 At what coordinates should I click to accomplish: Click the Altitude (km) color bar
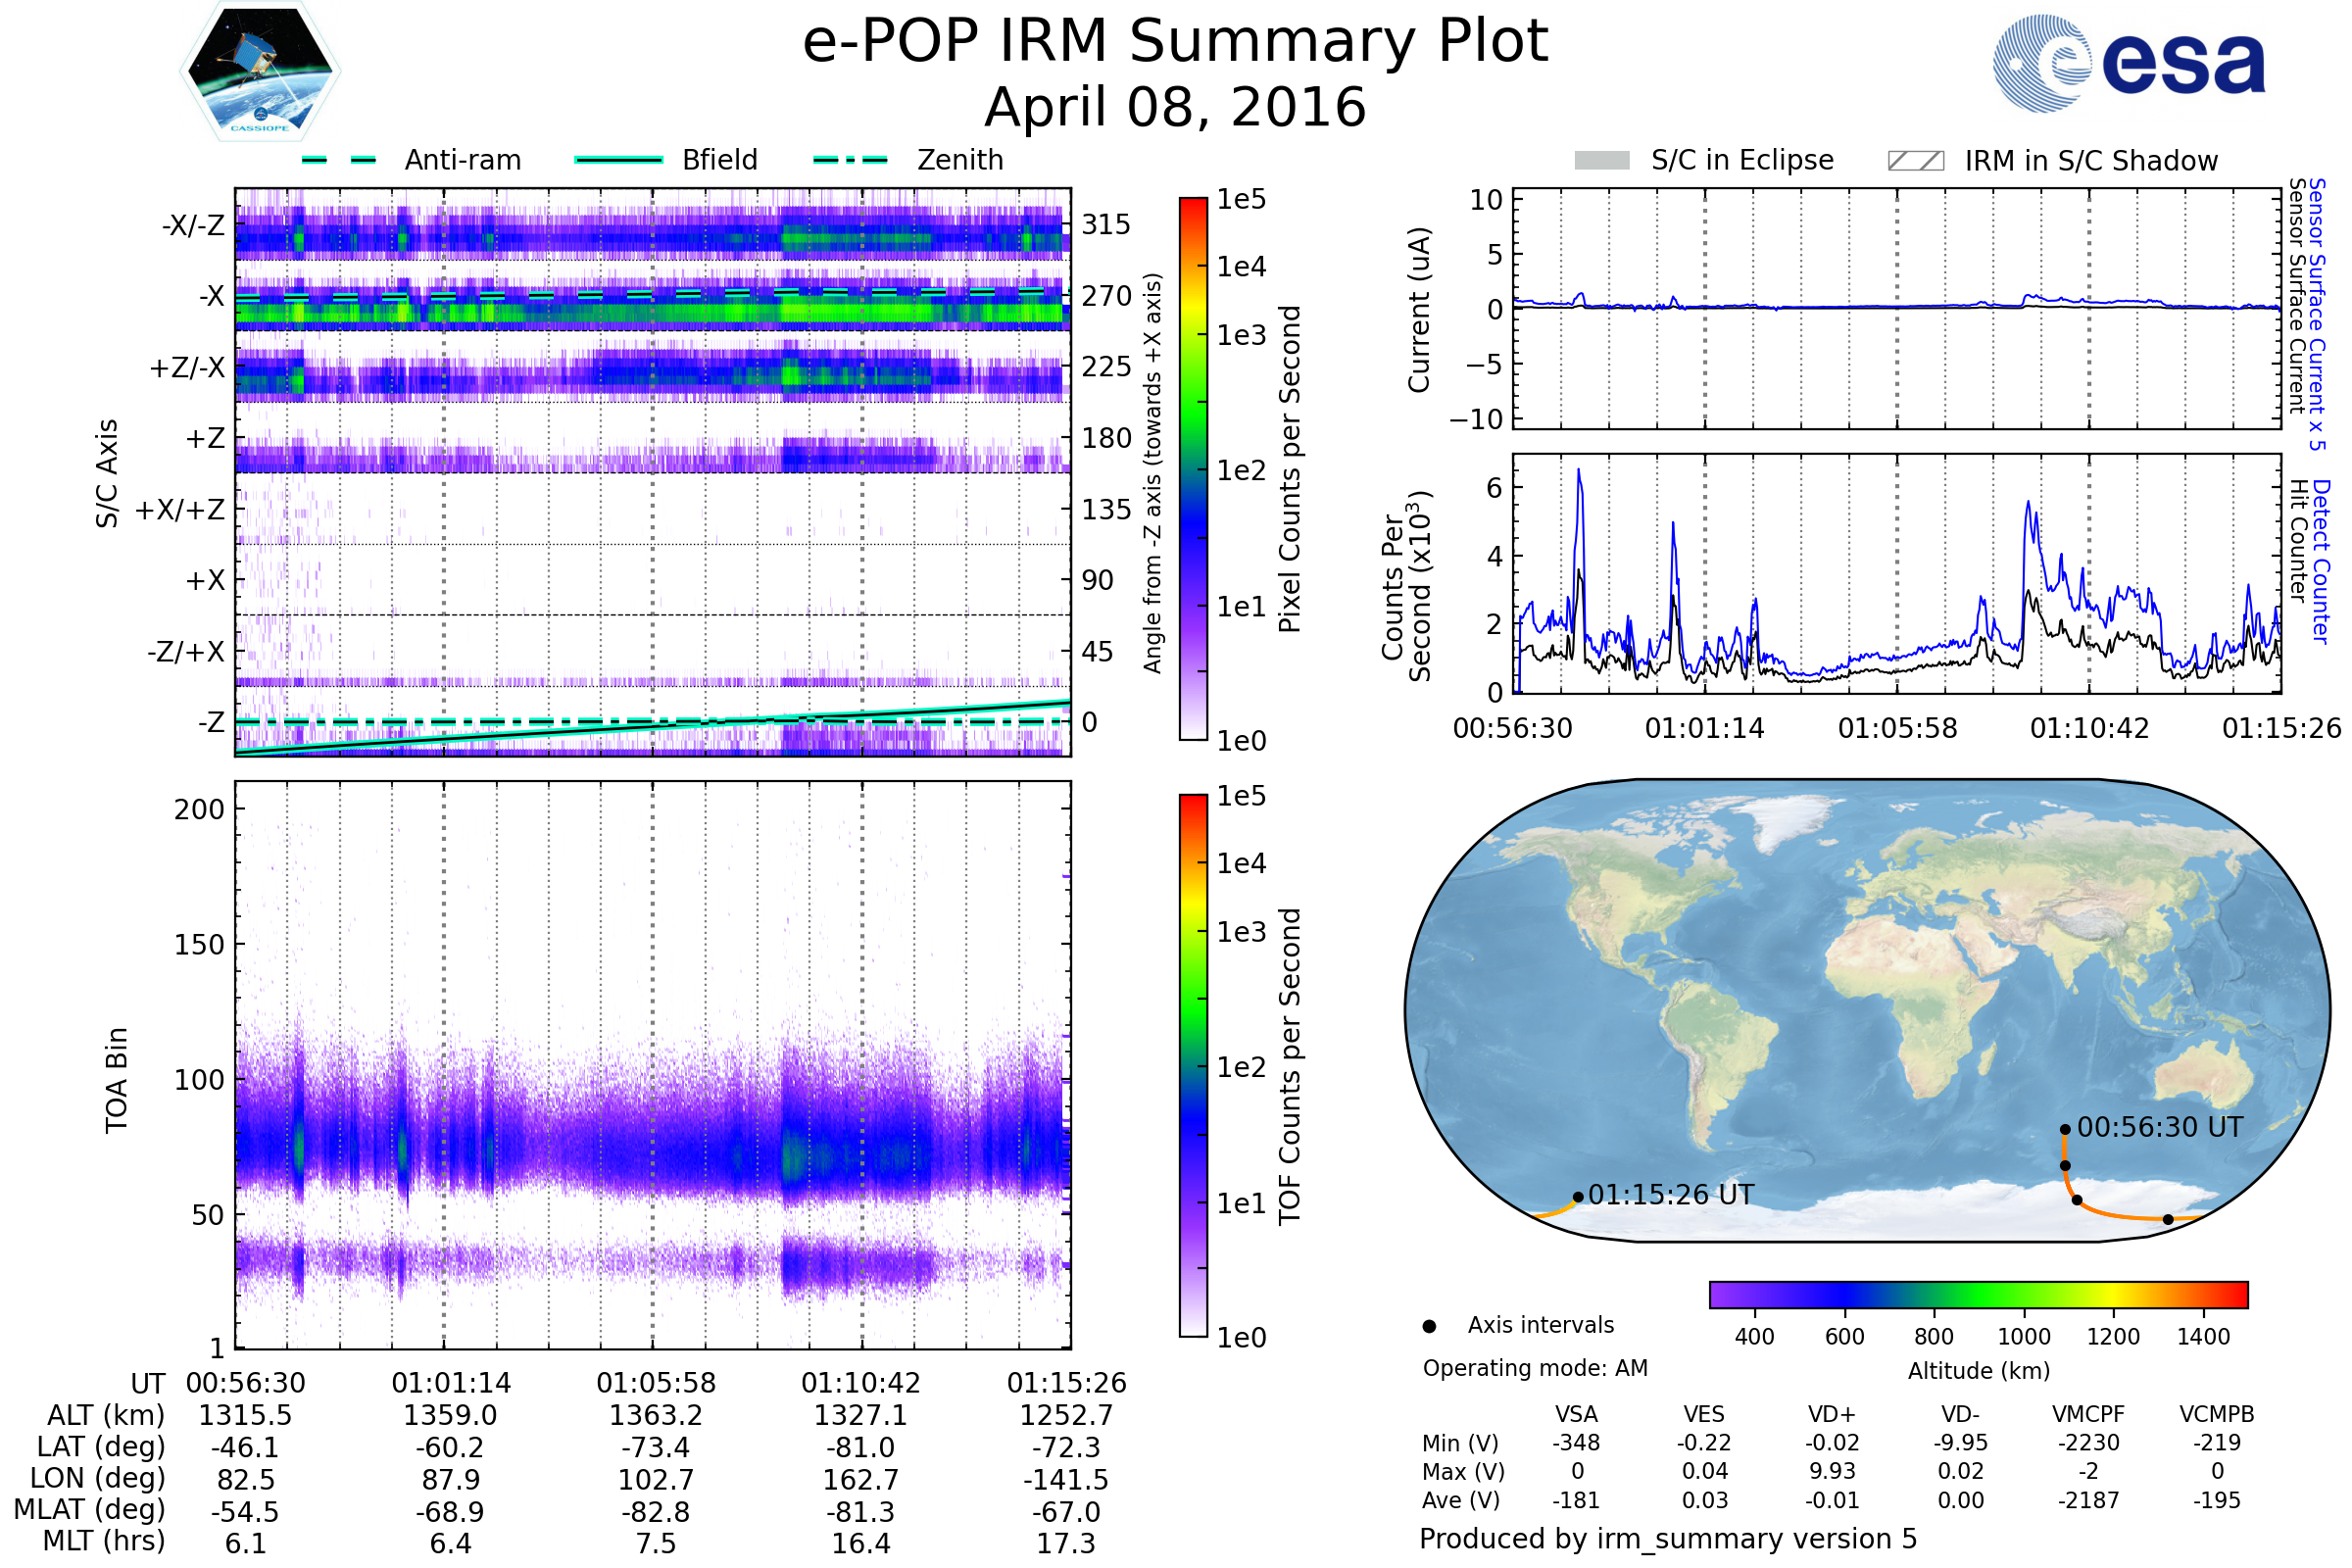tap(1978, 1294)
